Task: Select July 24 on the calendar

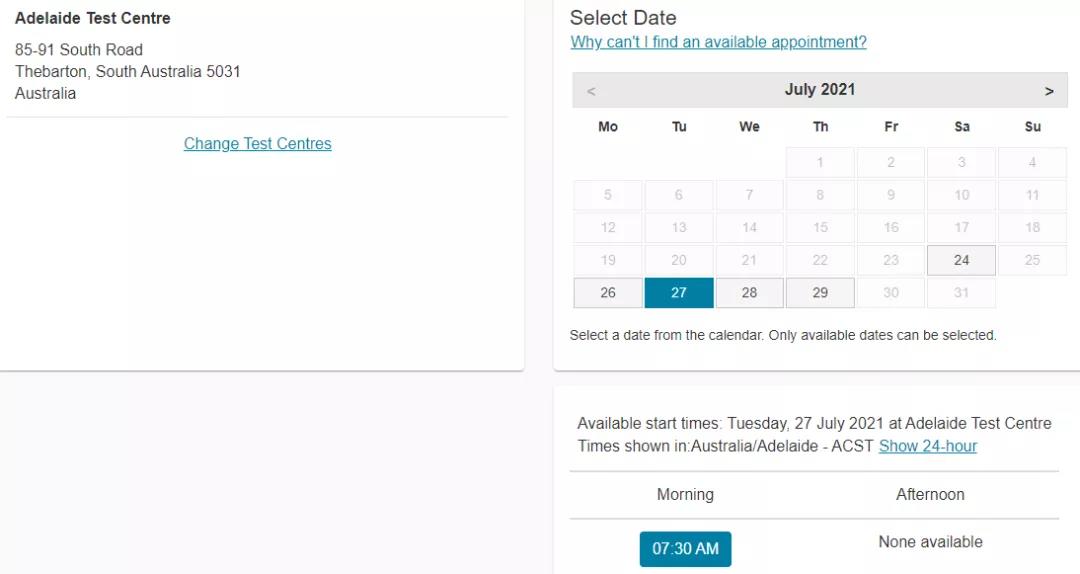Action: pos(961,260)
